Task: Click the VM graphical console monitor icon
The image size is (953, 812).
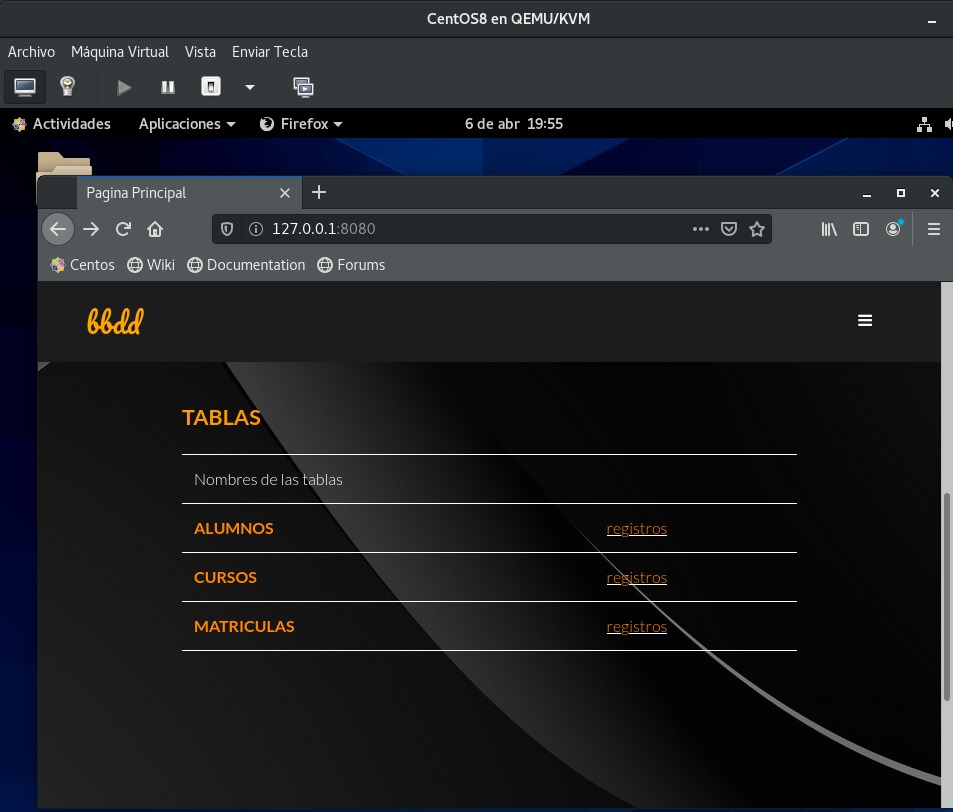Action: click(x=25, y=87)
